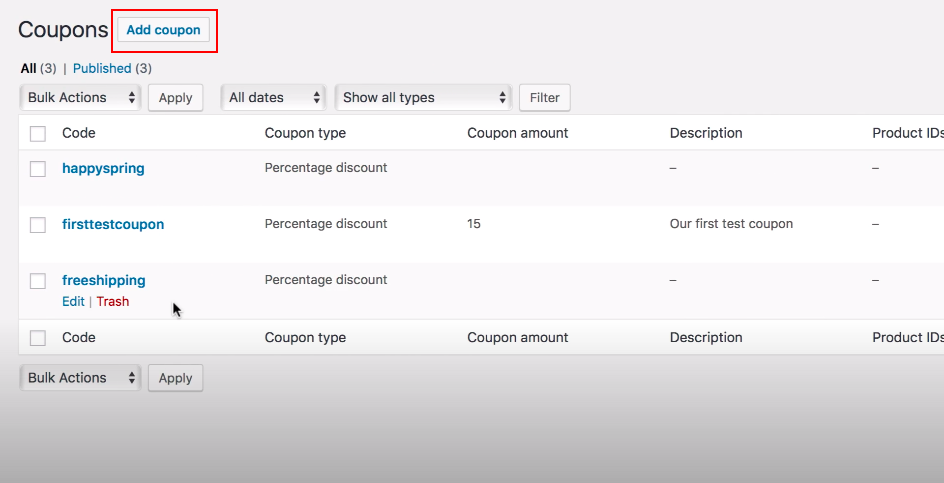Open the bottom Bulk Actions dropdown

coord(80,378)
